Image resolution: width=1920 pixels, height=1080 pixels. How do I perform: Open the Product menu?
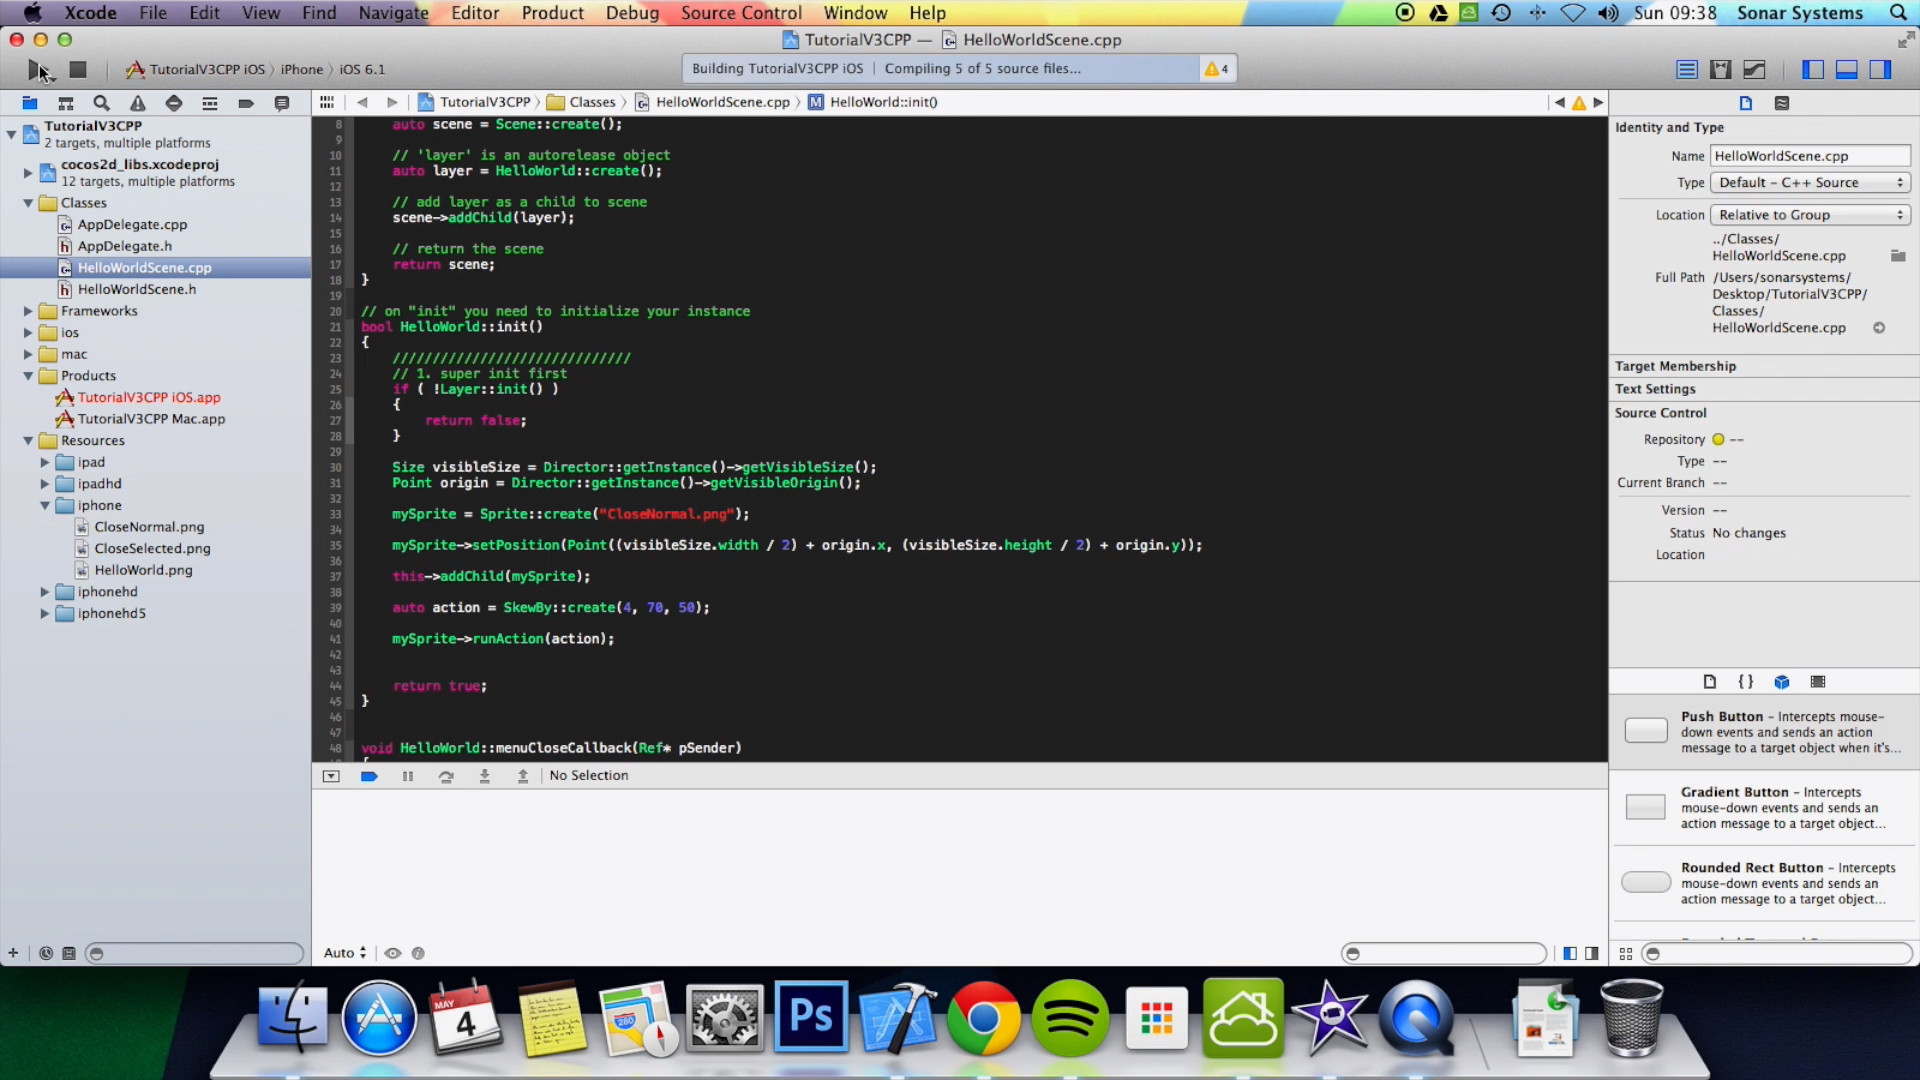click(x=552, y=13)
